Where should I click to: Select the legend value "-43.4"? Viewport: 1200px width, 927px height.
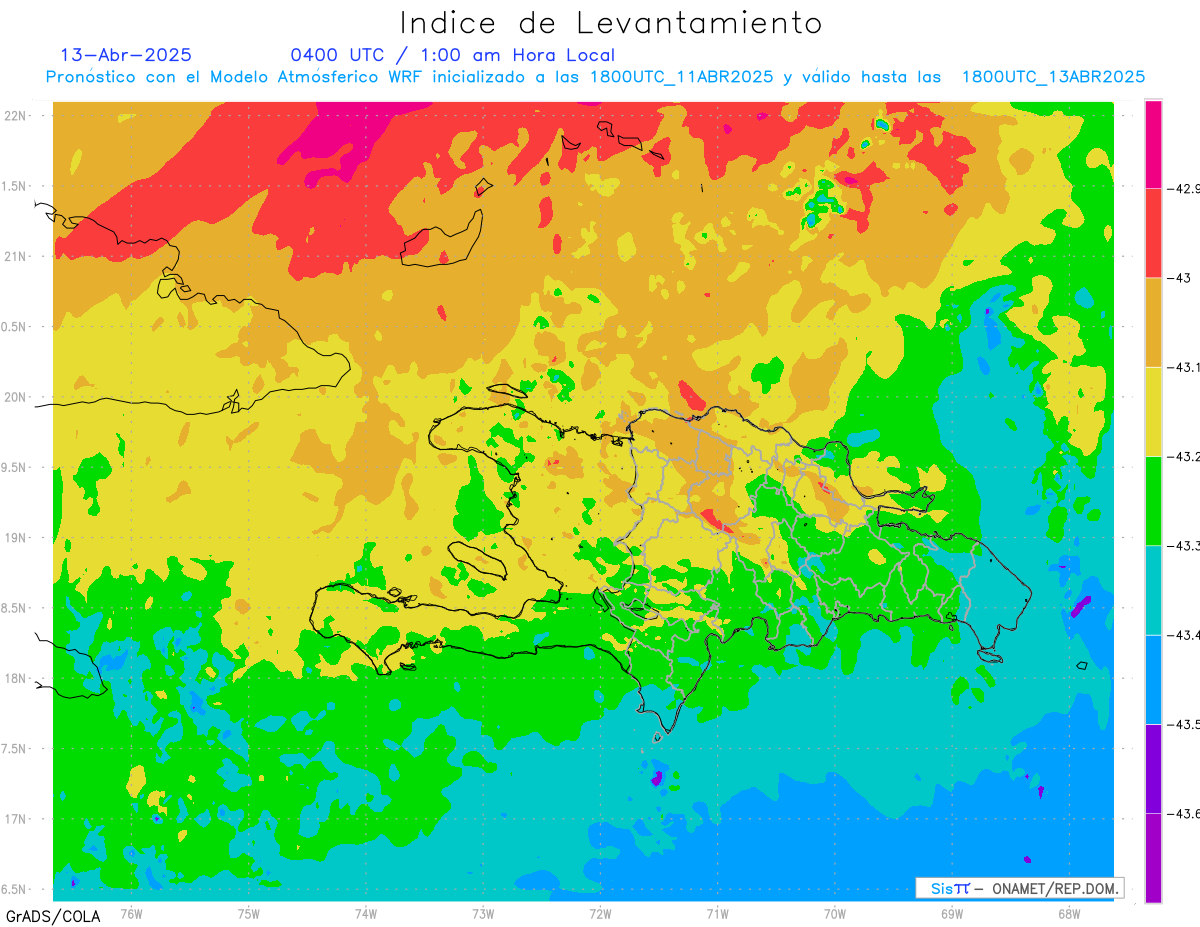pos(1183,635)
